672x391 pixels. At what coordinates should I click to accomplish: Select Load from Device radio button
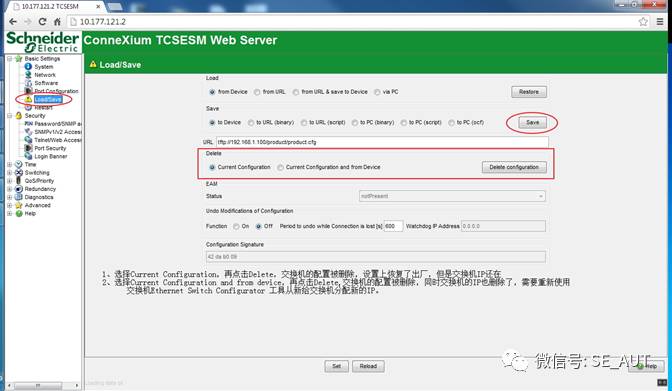tap(212, 92)
